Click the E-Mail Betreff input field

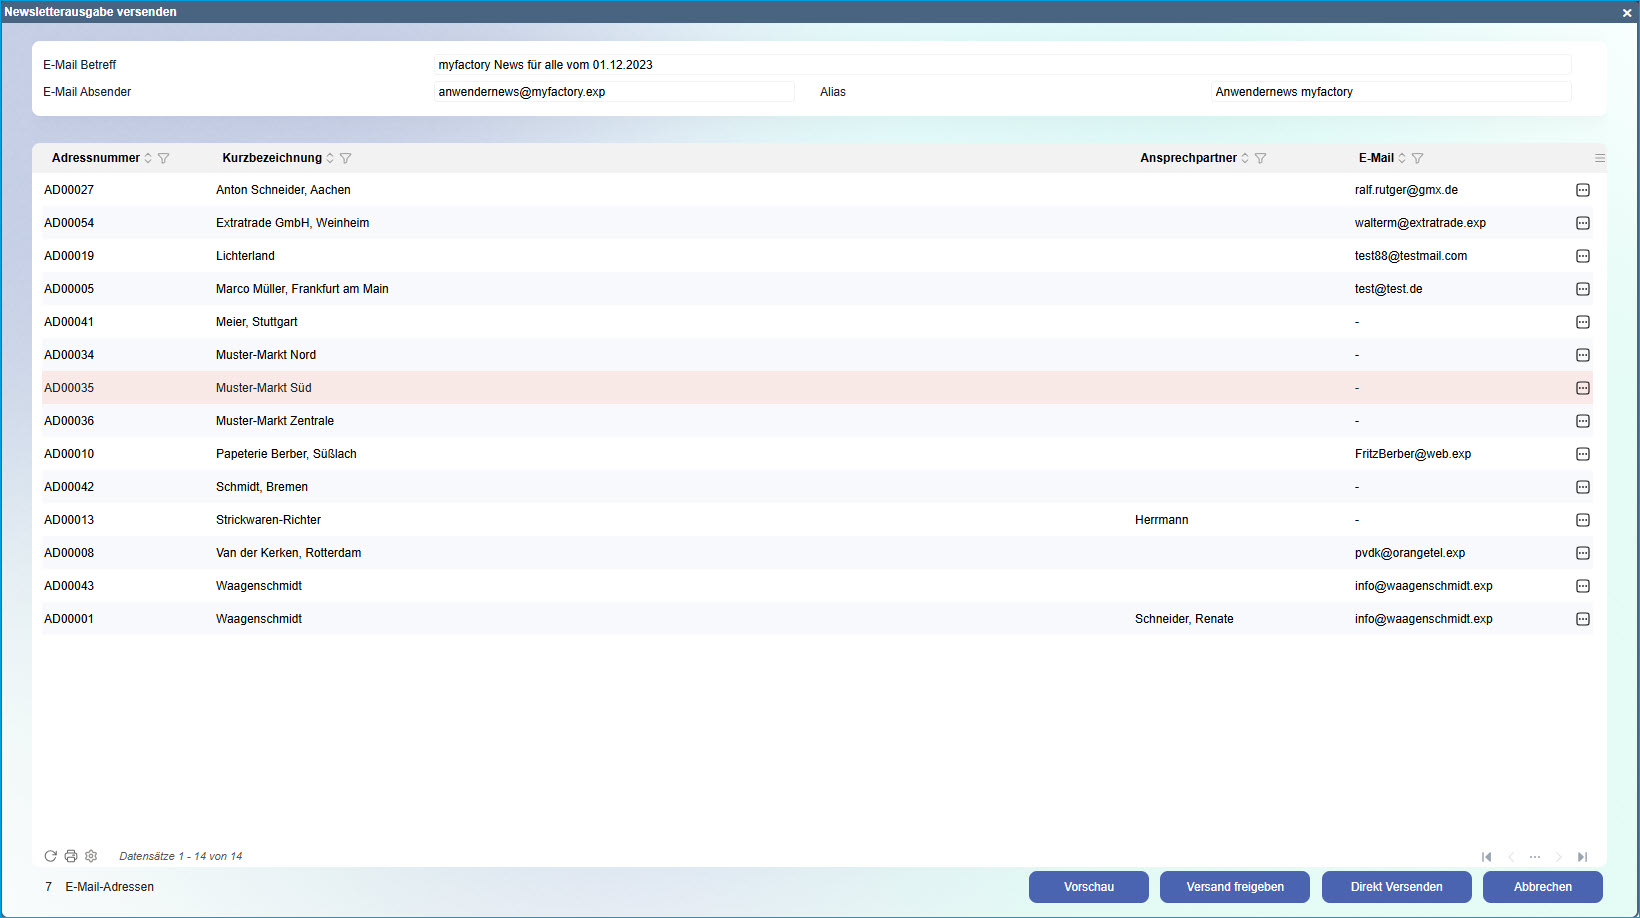coord(1002,65)
